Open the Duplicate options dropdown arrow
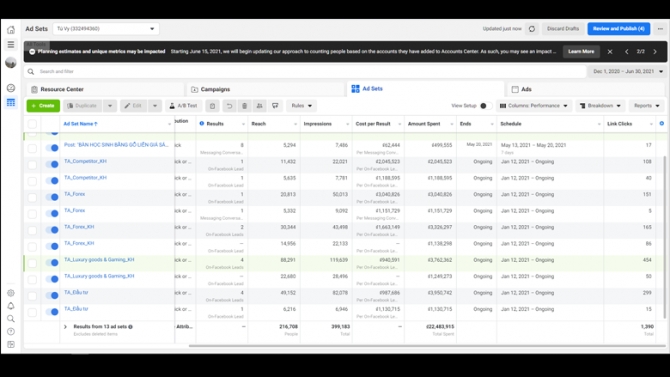This screenshot has height=377, width=670. (110, 106)
